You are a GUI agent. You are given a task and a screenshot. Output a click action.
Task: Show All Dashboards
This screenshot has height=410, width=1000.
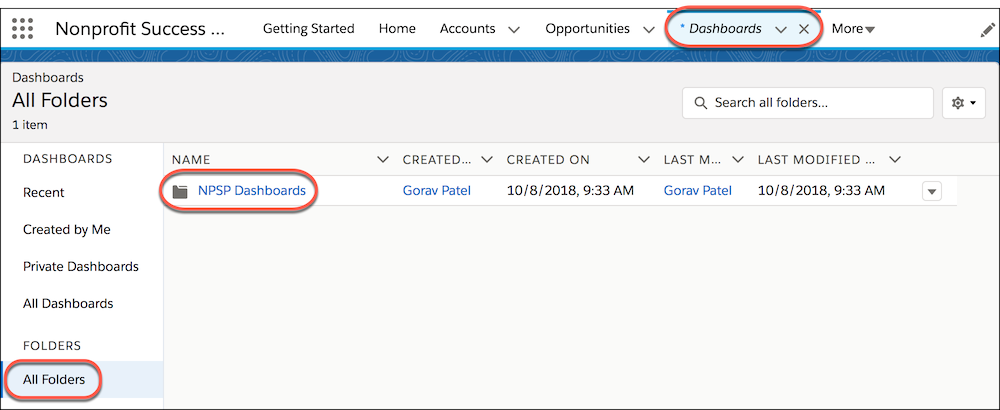tap(68, 304)
